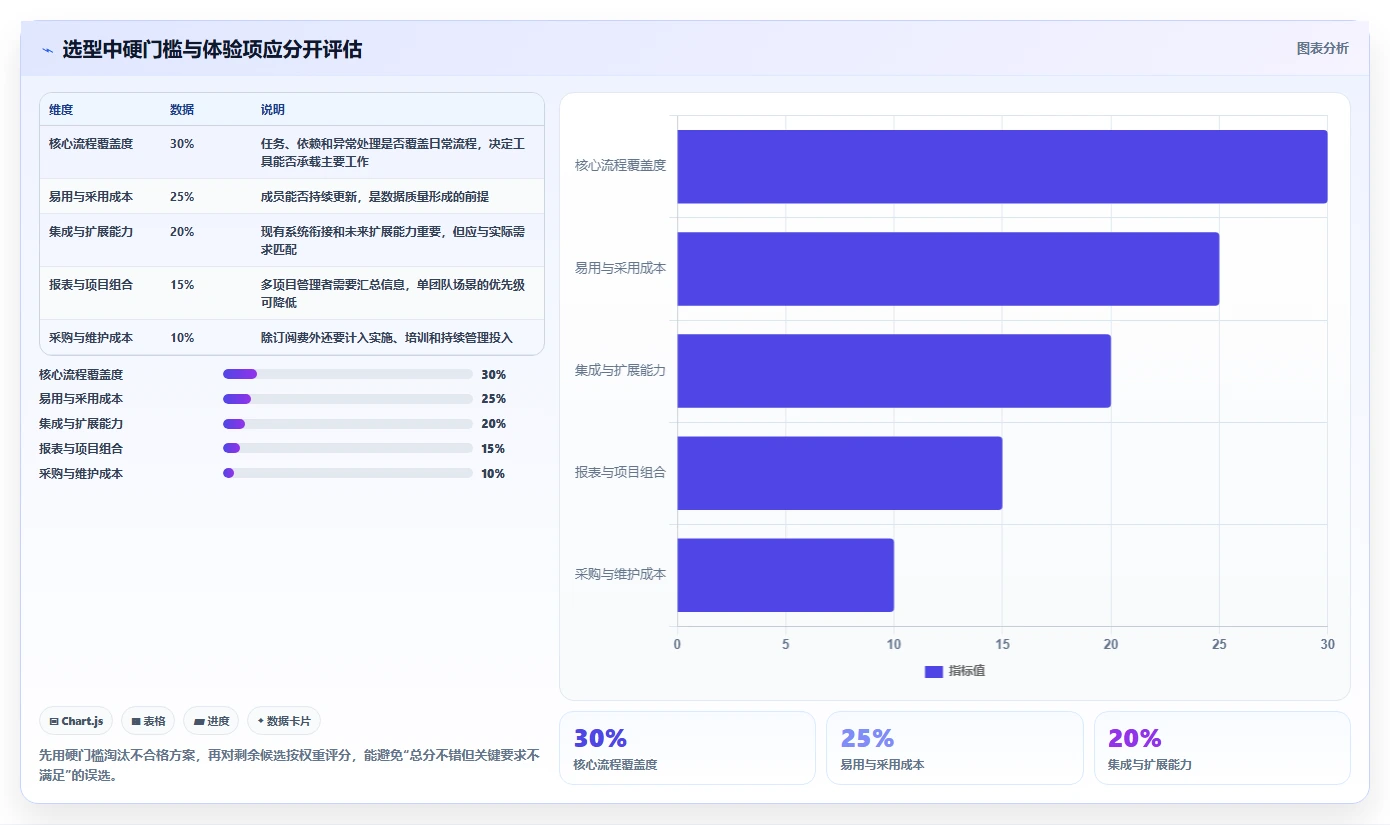
Task: Click 25% beside the 易用与采用成本 progress bar
Action: pos(493,399)
